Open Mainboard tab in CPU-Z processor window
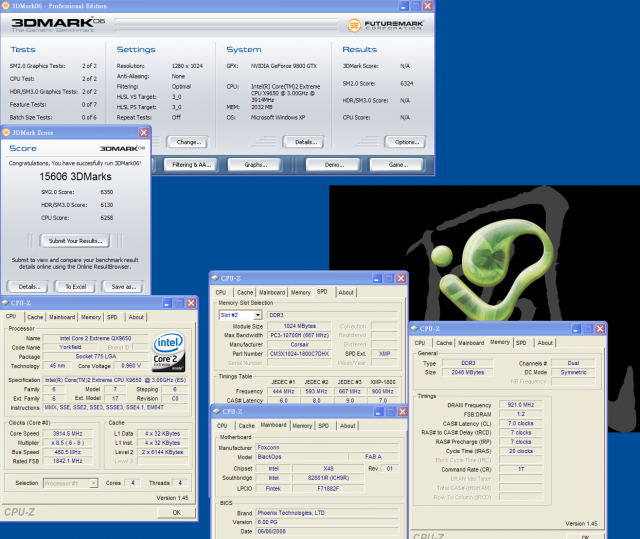 [x=62, y=317]
